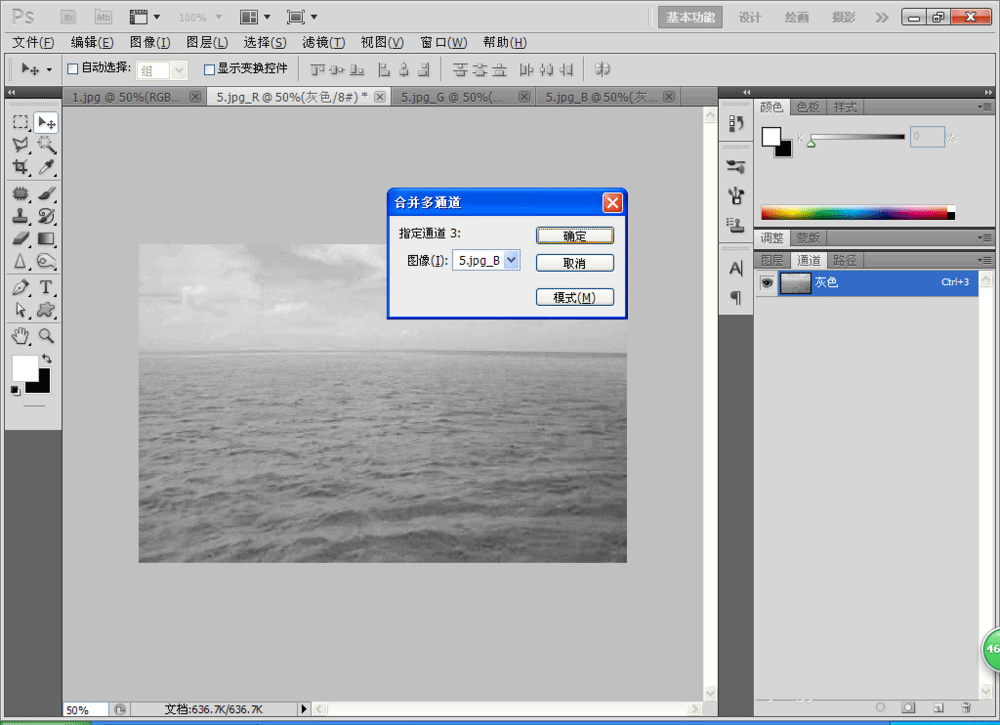1000x725 pixels.
Task: Expand the workspace chevron beside 摄影
Action: click(x=881, y=17)
